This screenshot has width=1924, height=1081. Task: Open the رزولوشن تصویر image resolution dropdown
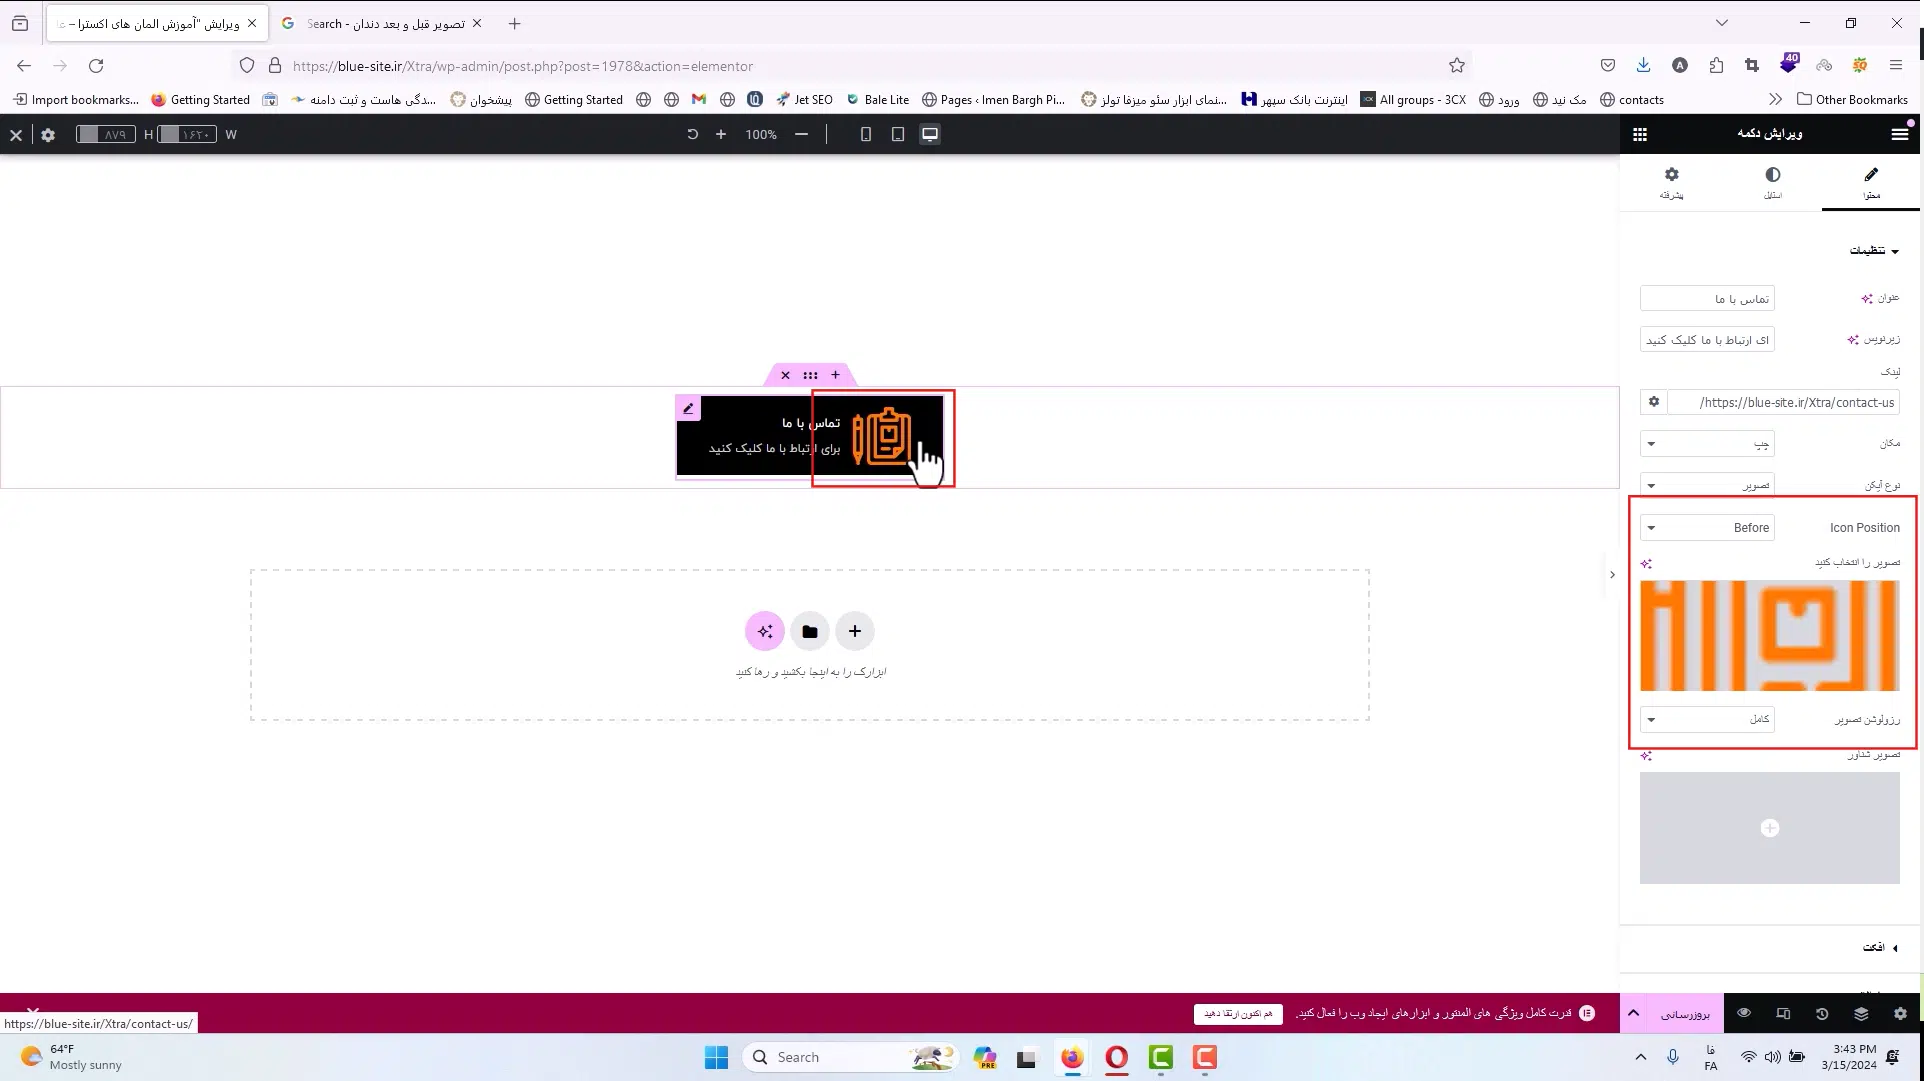pyautogui.click(x=1707, y=719)
